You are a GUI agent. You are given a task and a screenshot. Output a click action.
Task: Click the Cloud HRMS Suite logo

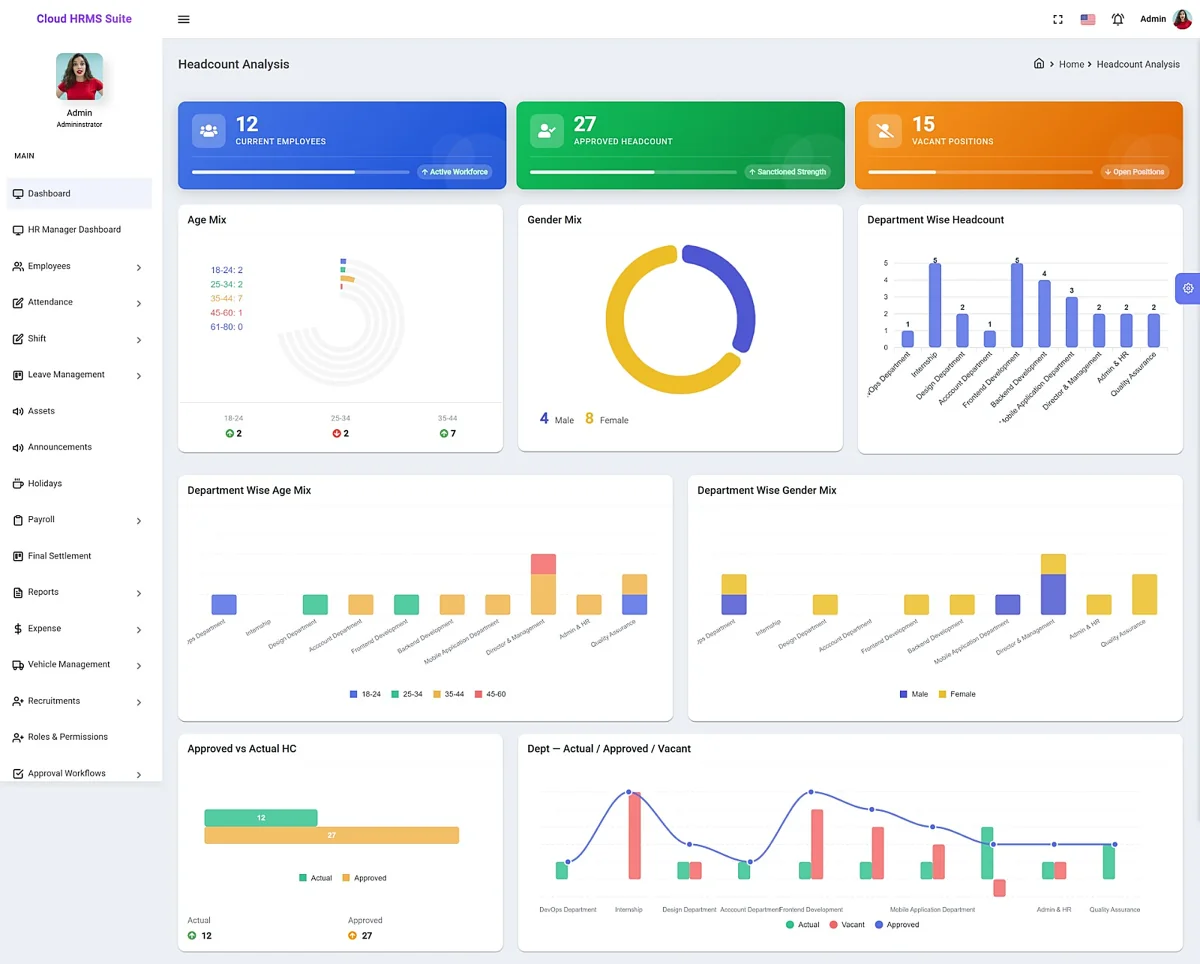point(84,18)
